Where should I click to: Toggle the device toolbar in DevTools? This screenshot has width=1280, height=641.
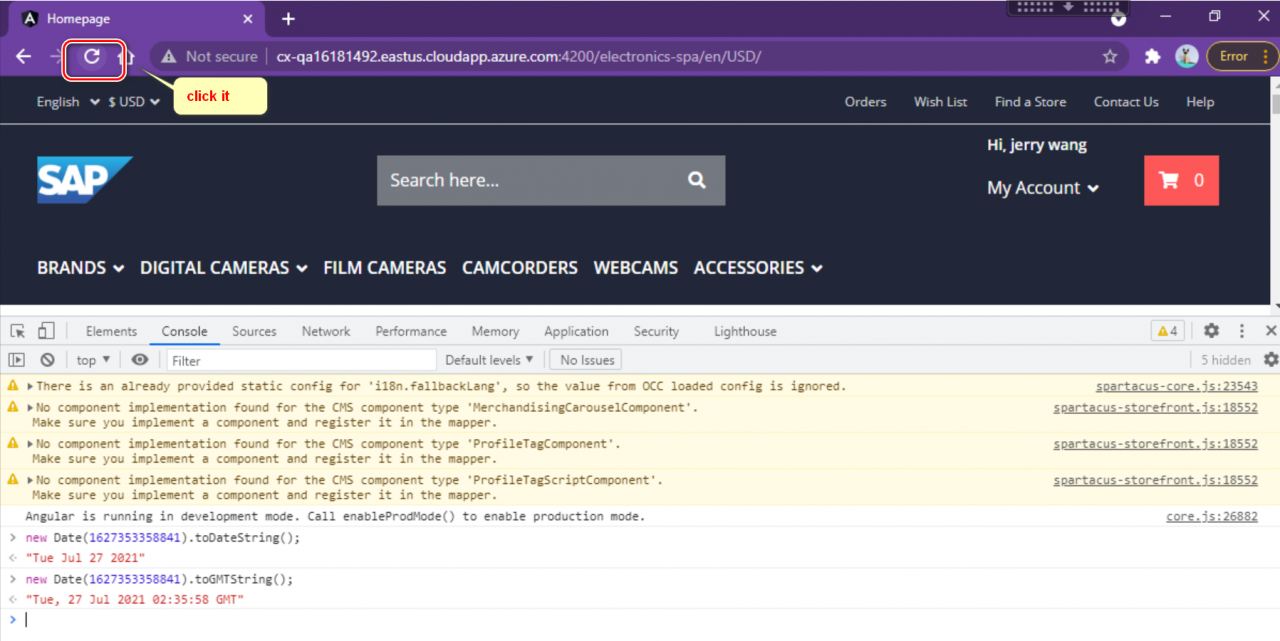(46, 331)
